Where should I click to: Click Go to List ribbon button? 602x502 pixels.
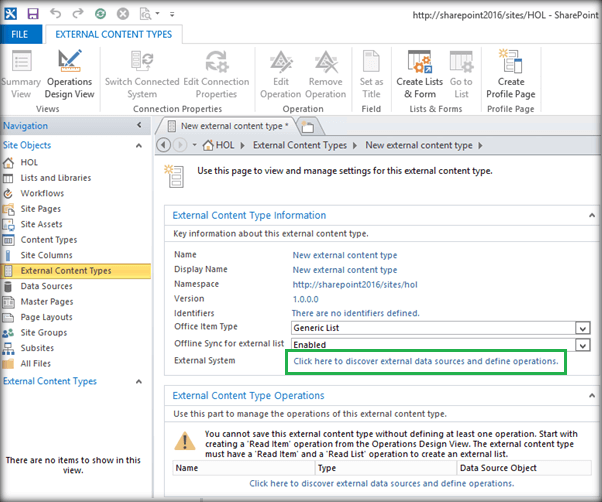[461, 74]
